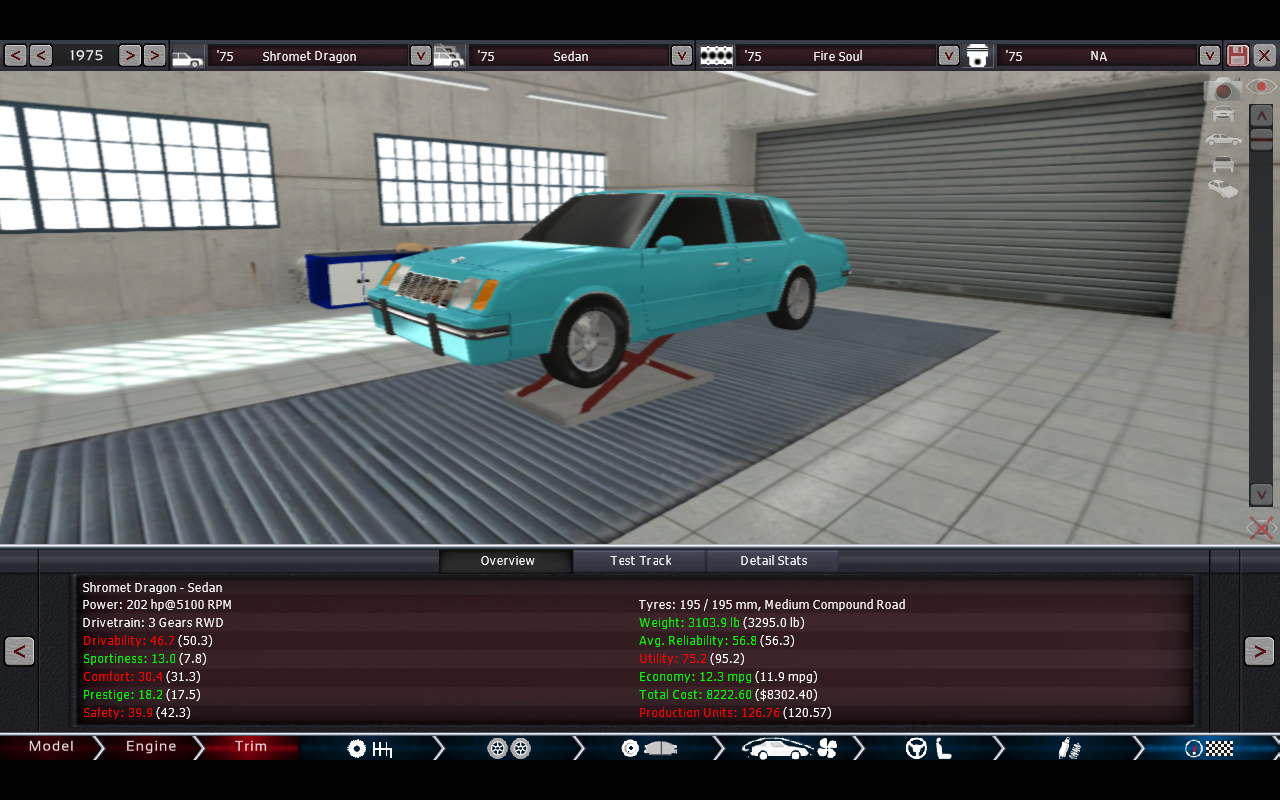
Task: Toggle the crossed-out icon at the viewport's lower right
Action: point(1261,528)
